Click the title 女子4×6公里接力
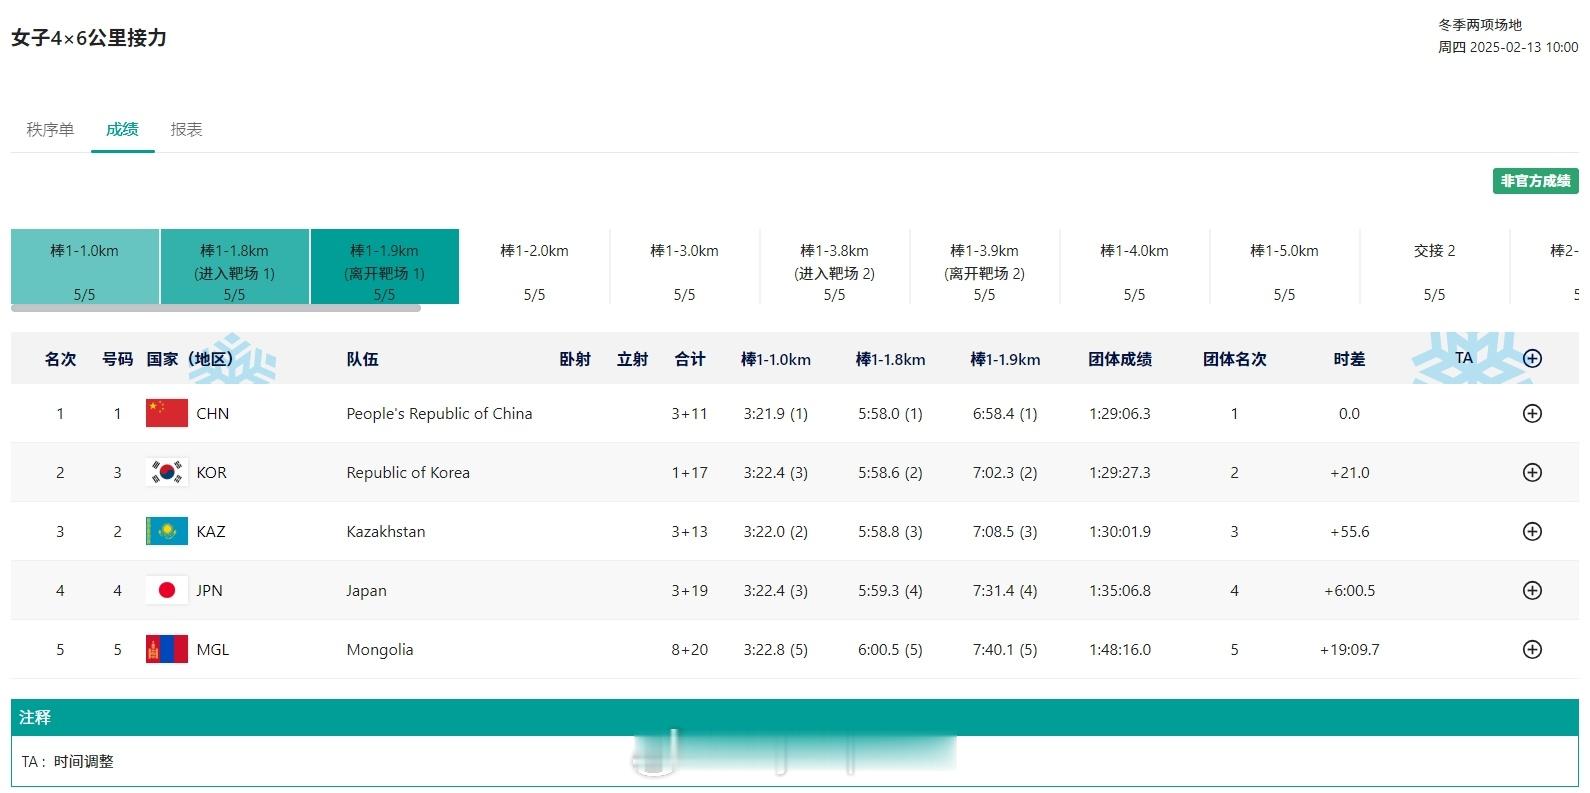Screen dimensions: 1590x793 [x=89, y=38]
